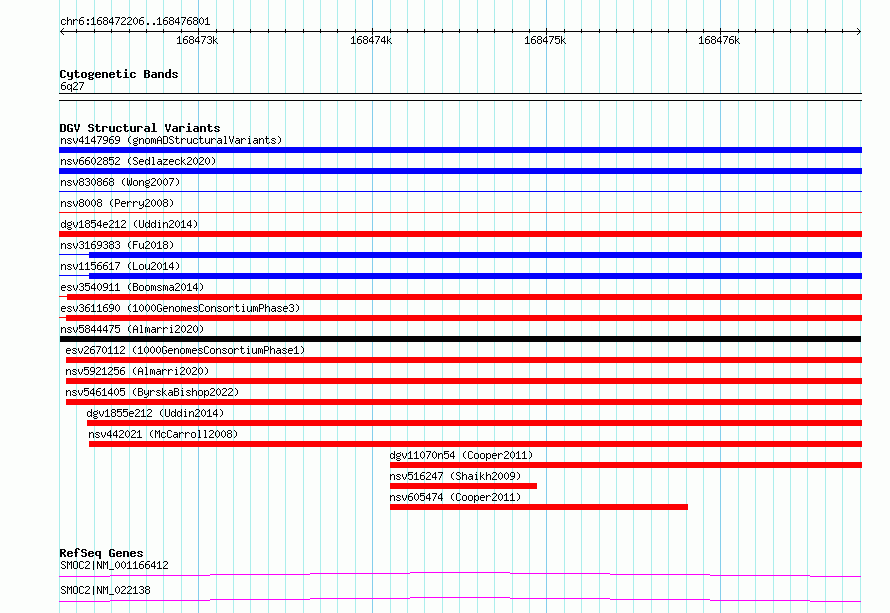Open esv2670112 (1000GenomesConsortiumPhase1) label
The image size is (890, 613).
click(185, 350)
